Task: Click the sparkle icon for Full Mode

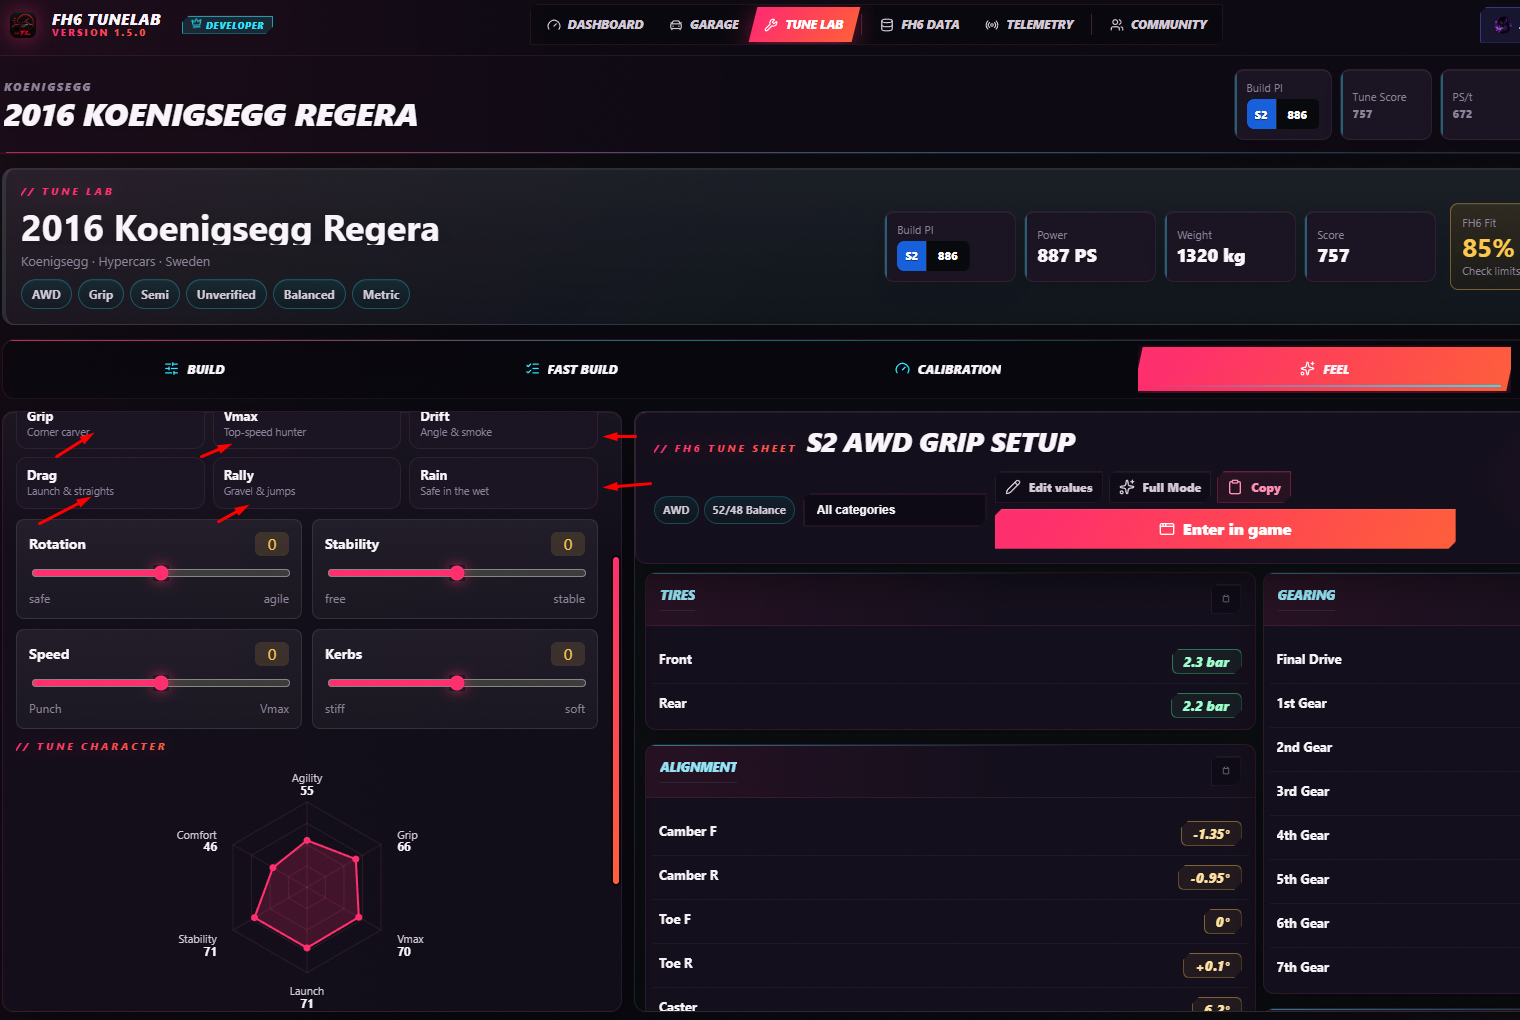Action: [1127, 487]
